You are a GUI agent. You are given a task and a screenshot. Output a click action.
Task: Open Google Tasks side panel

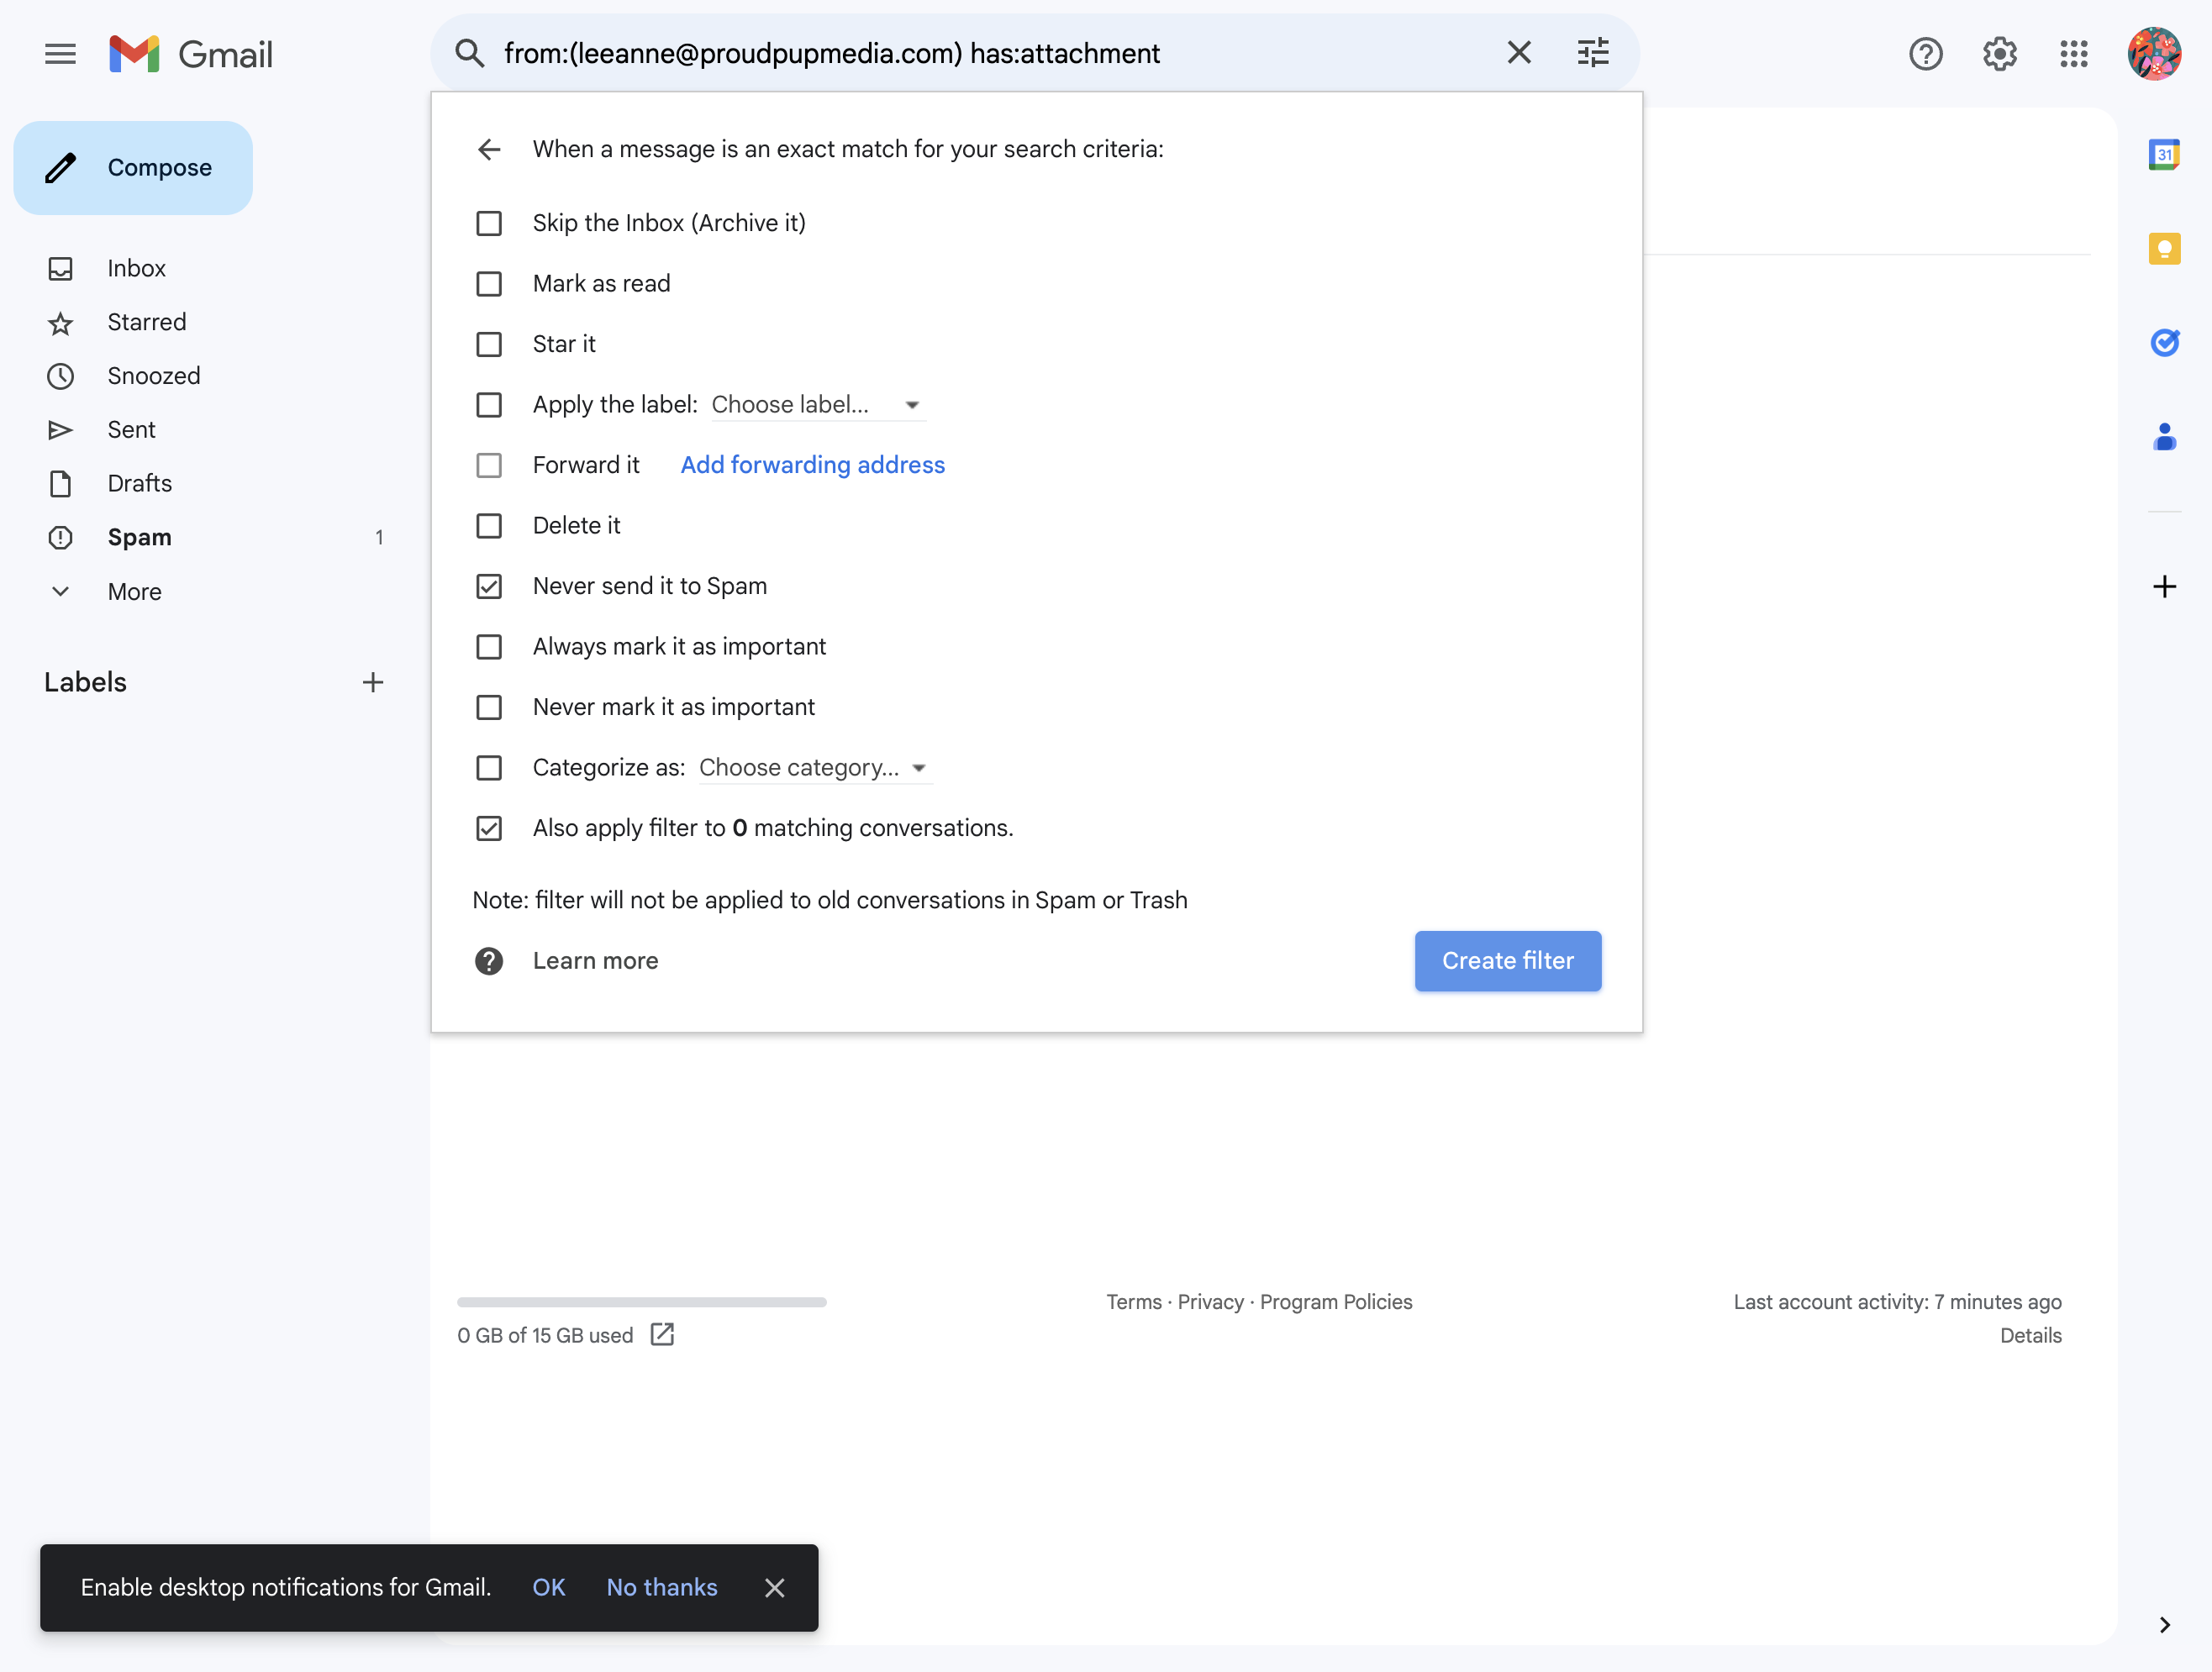(x=2164, y=343)
